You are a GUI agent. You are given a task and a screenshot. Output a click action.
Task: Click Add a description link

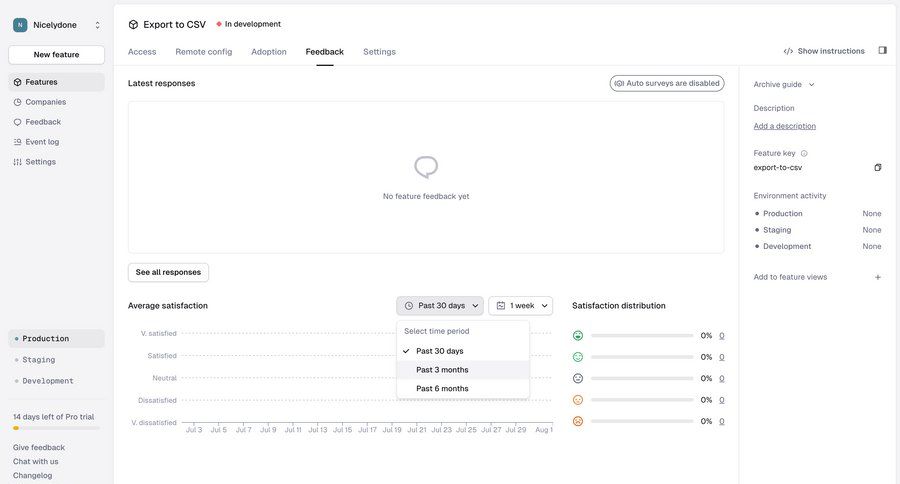(785, 126)
